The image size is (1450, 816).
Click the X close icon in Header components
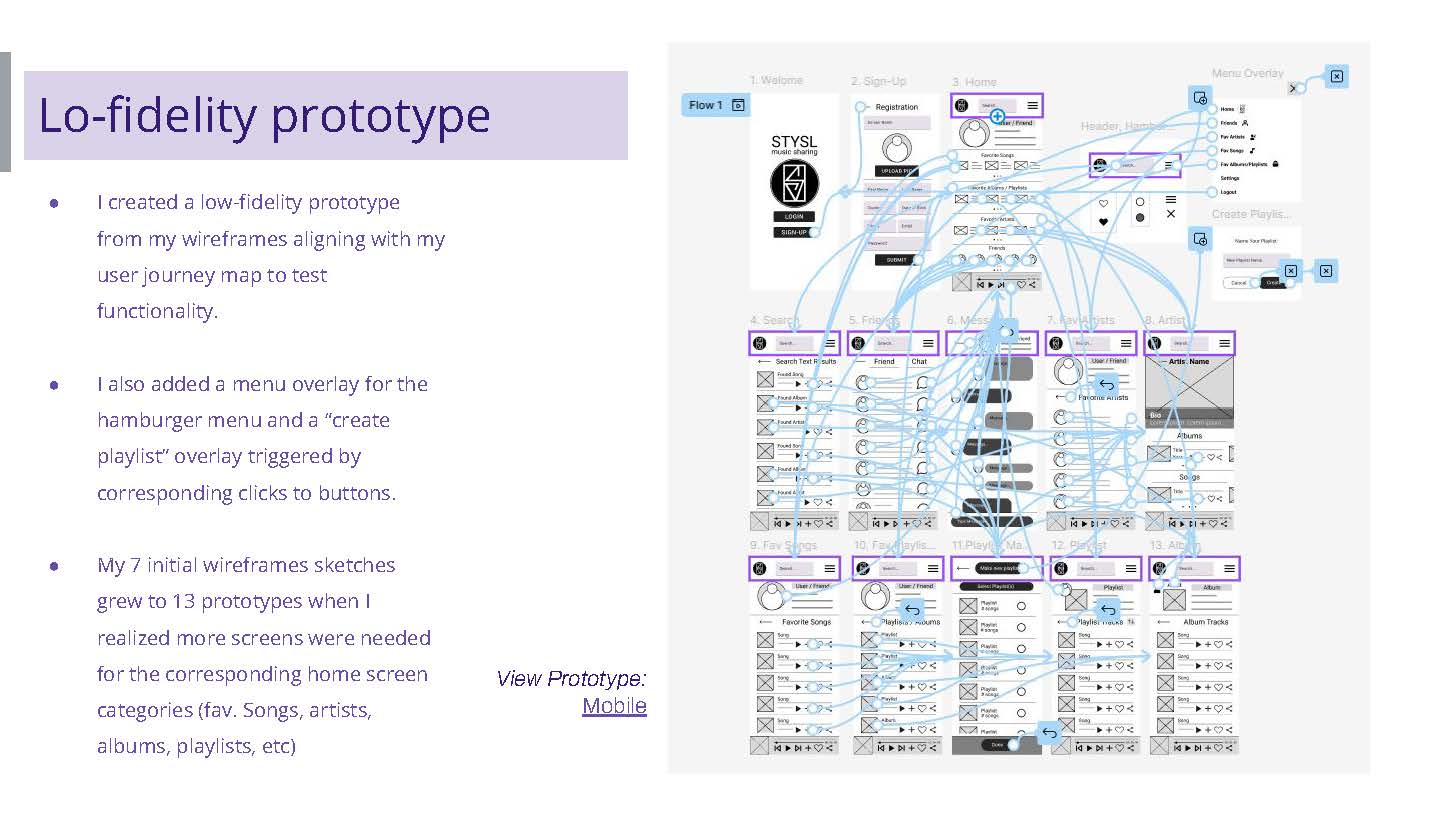point(1171,214)
